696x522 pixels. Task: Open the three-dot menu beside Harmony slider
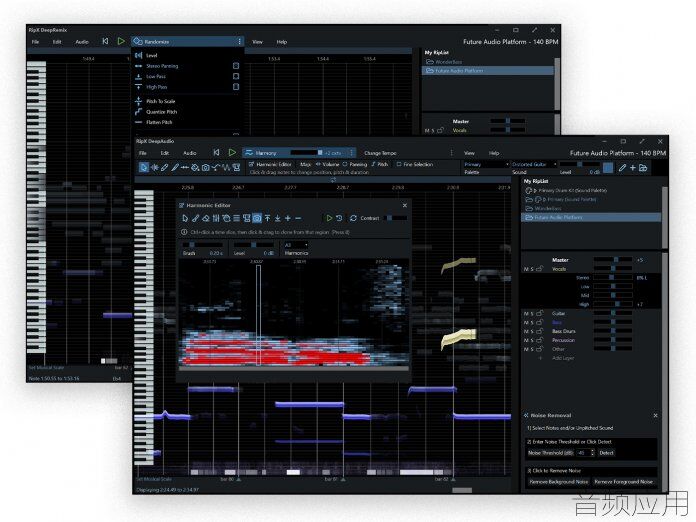(x=352, y=153)
